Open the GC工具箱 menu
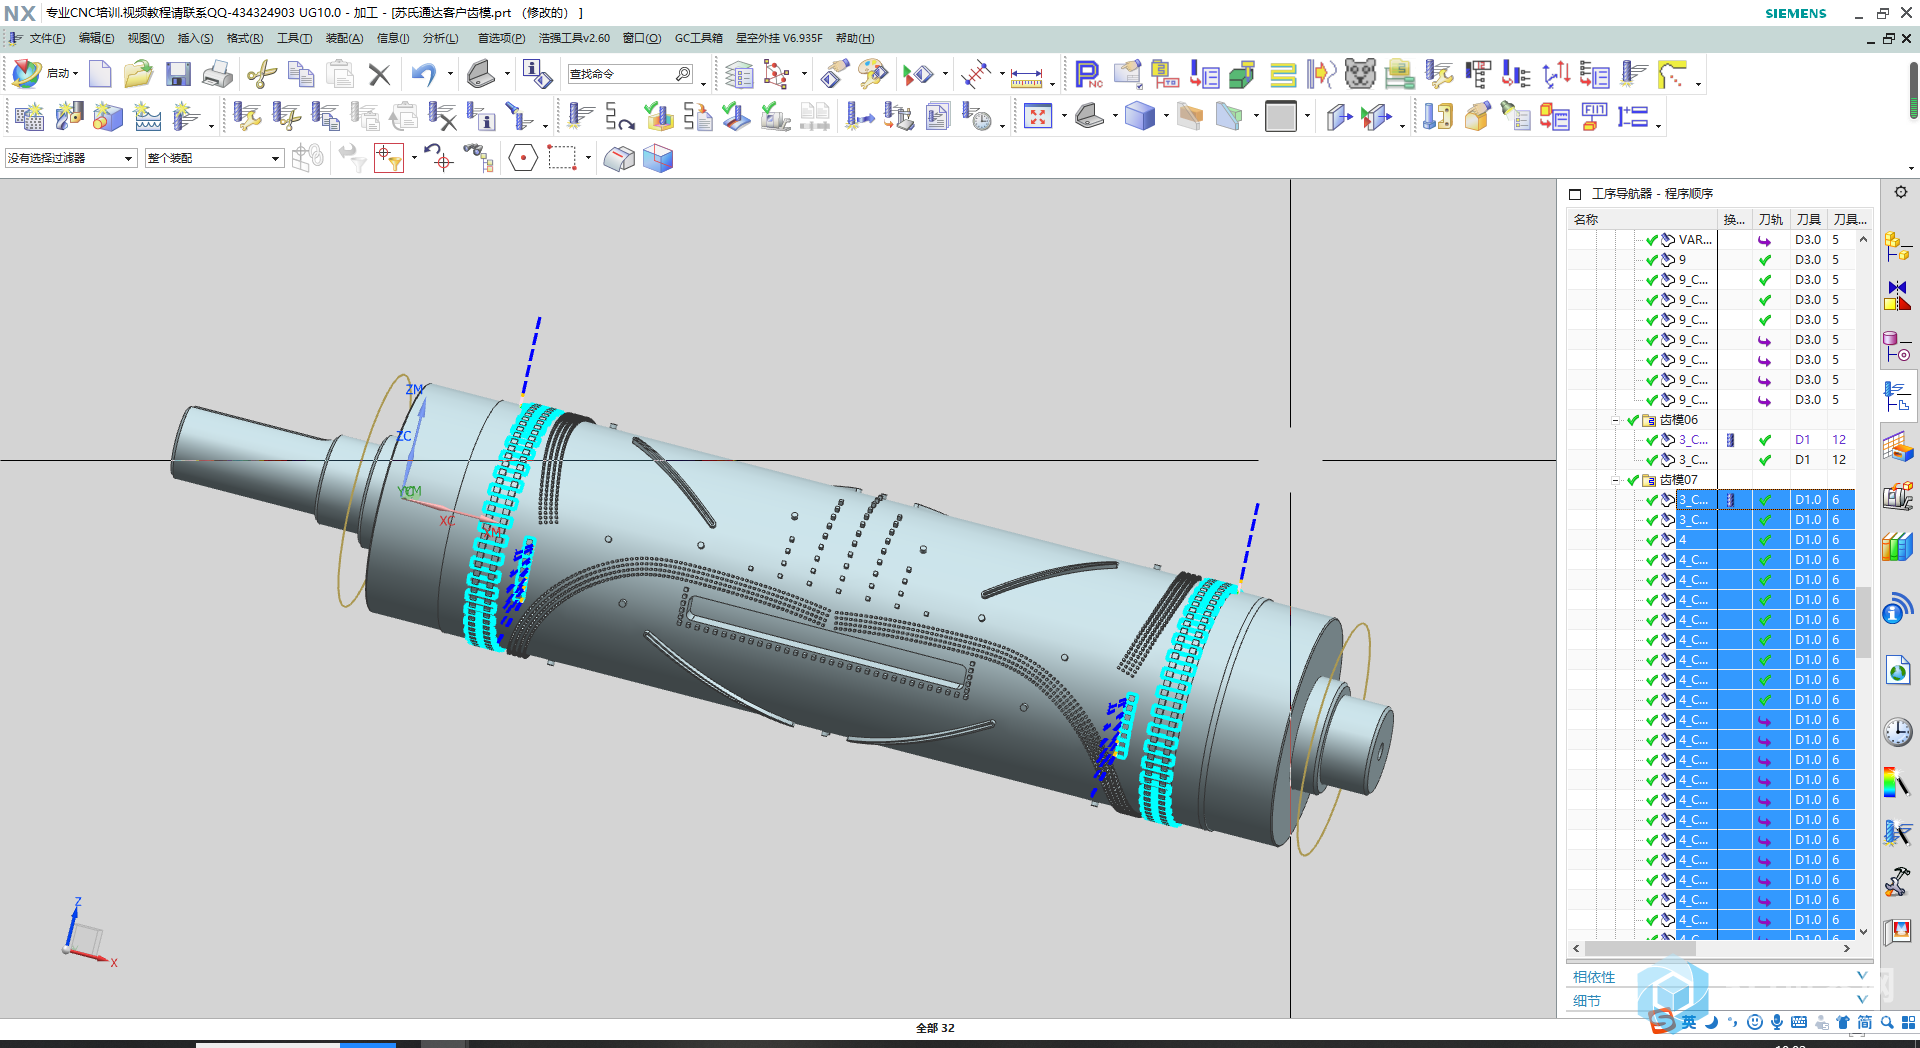Image resolution: width=1920 pixels, height=1048 pixels. tap(699, 38)
